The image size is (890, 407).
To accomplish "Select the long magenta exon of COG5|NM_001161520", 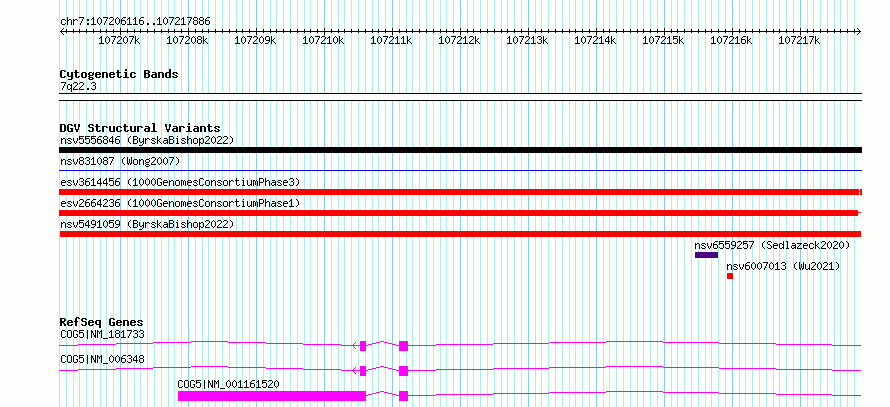I will click(272, 396).
